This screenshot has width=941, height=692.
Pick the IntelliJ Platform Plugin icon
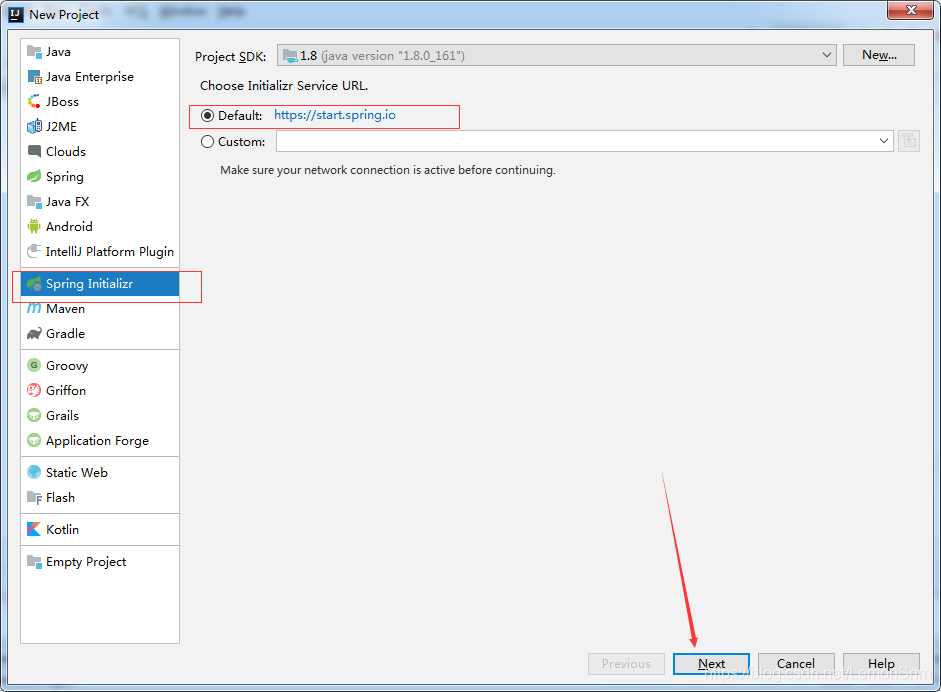[34, 251]
